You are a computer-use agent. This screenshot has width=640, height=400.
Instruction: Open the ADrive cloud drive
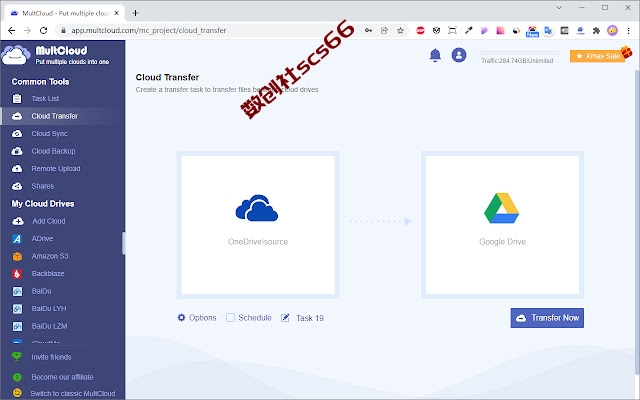coord(42,238)
